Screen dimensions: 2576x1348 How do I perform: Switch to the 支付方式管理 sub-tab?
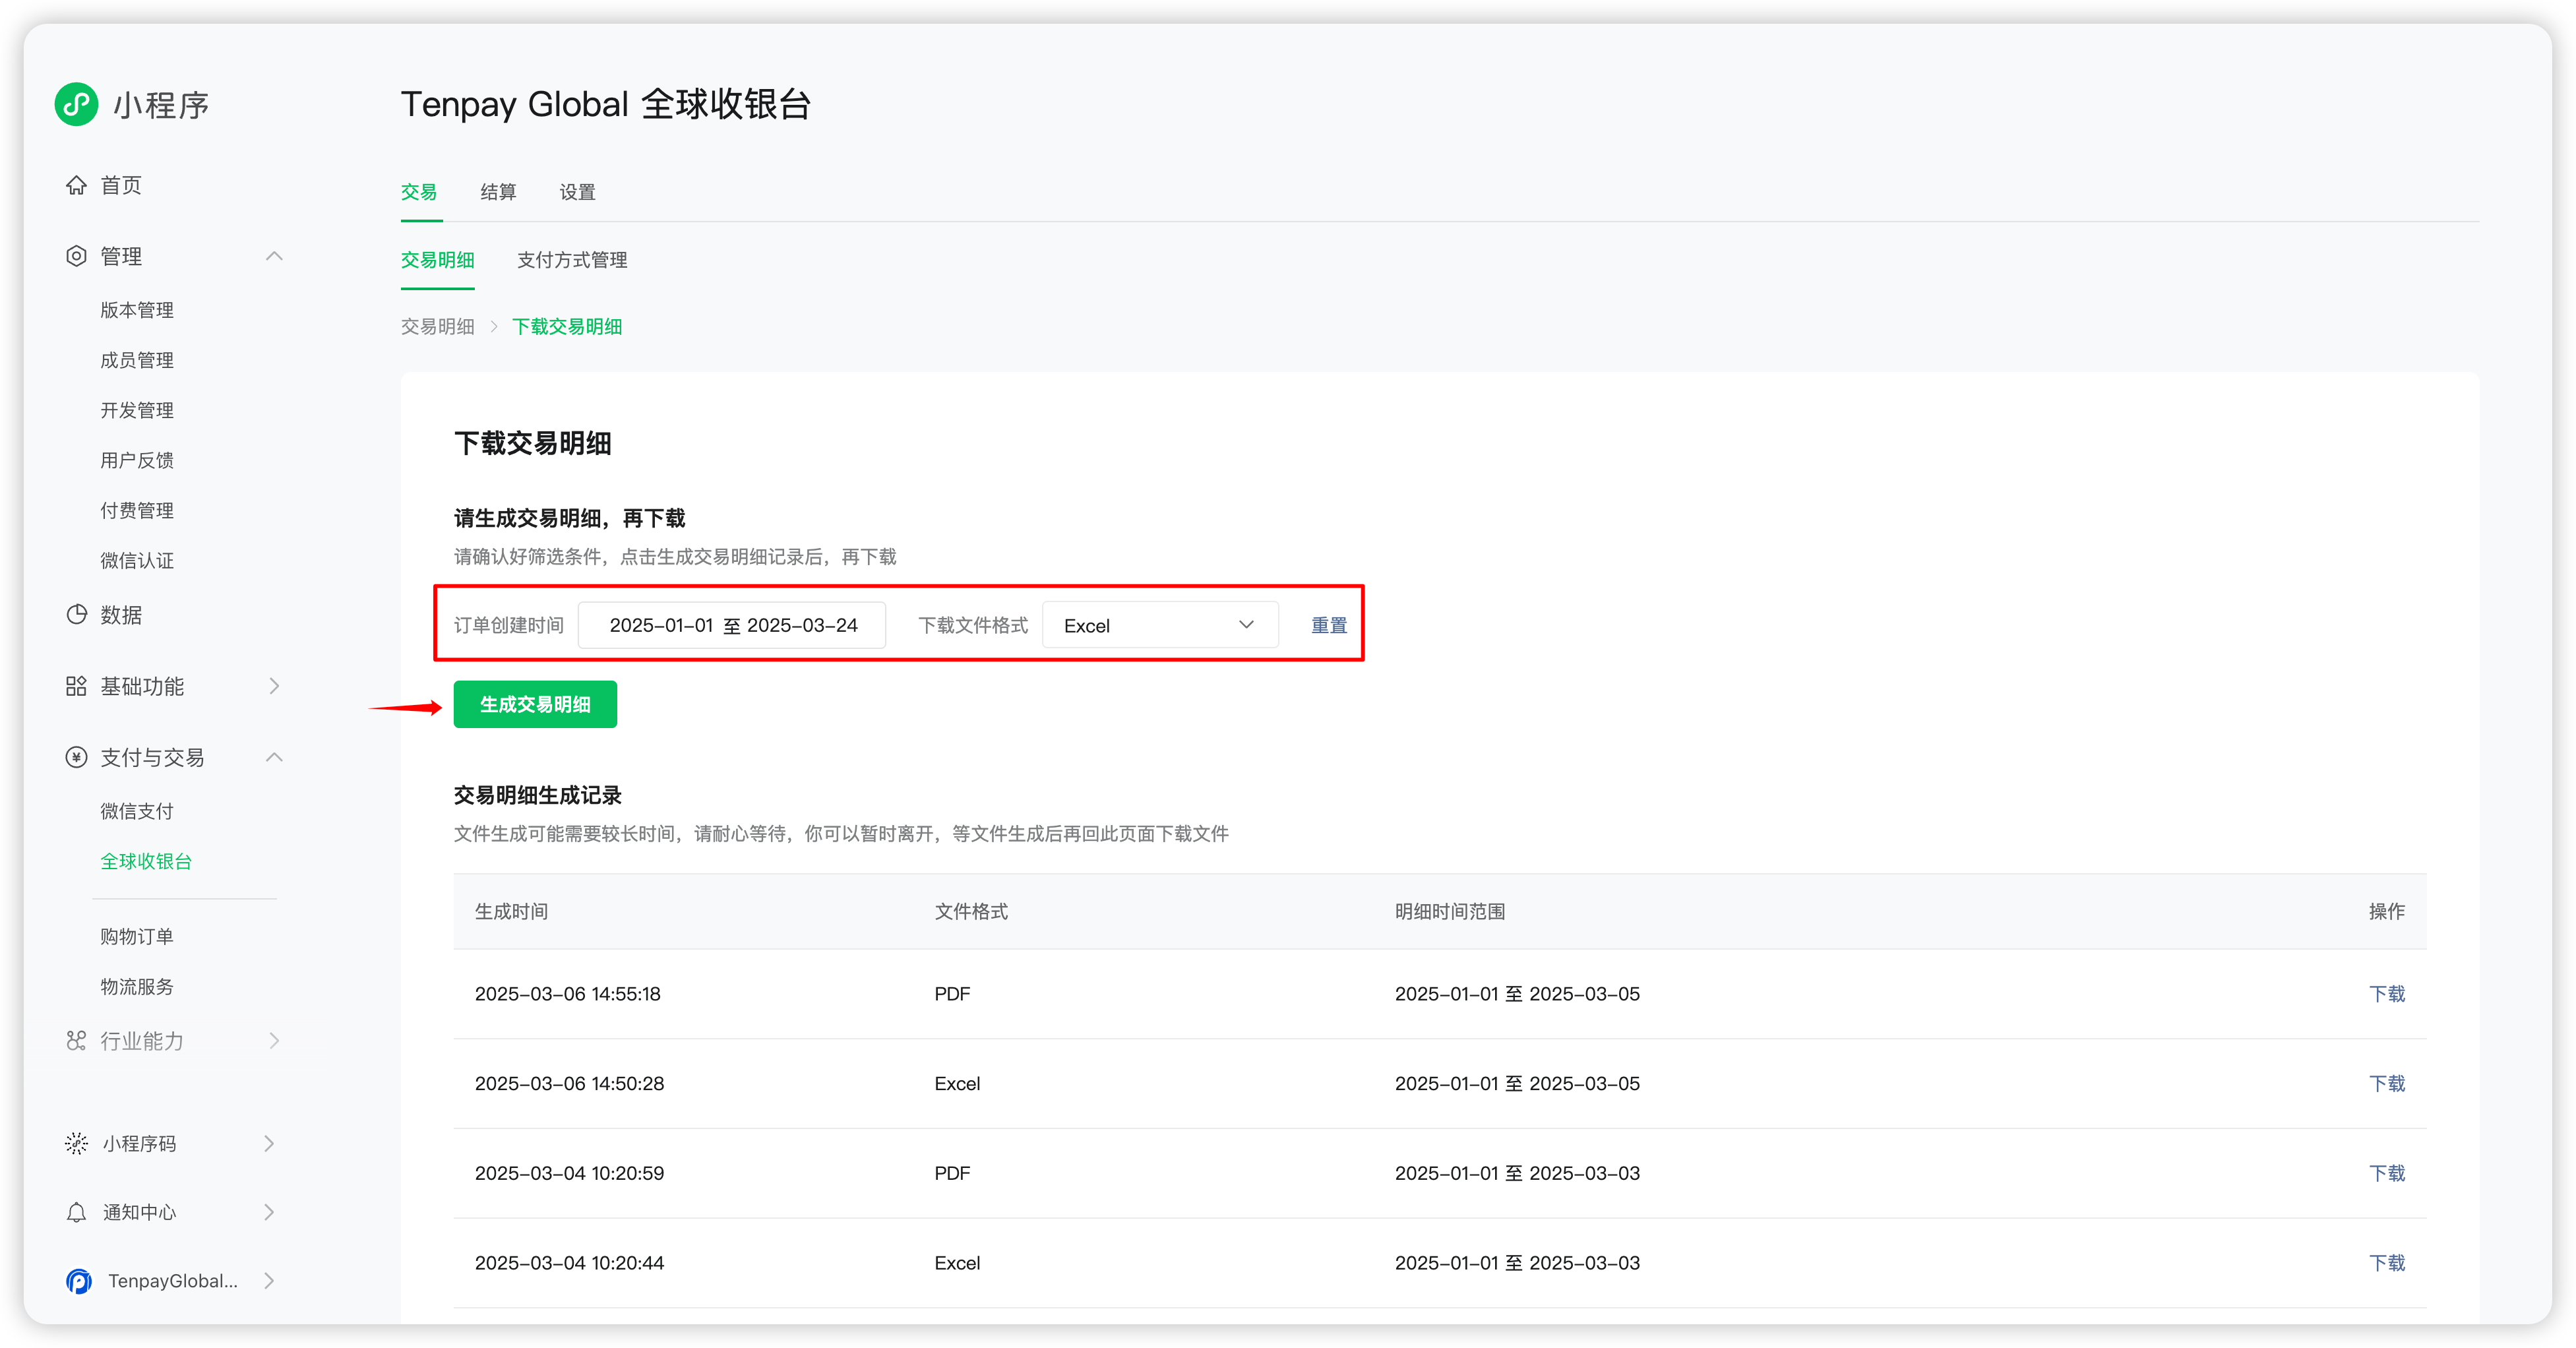572,260
